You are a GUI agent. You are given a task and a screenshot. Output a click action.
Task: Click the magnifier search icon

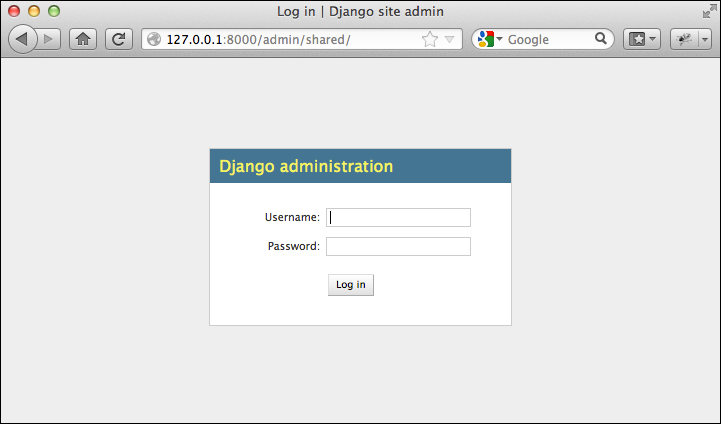(x=601, y=39)
